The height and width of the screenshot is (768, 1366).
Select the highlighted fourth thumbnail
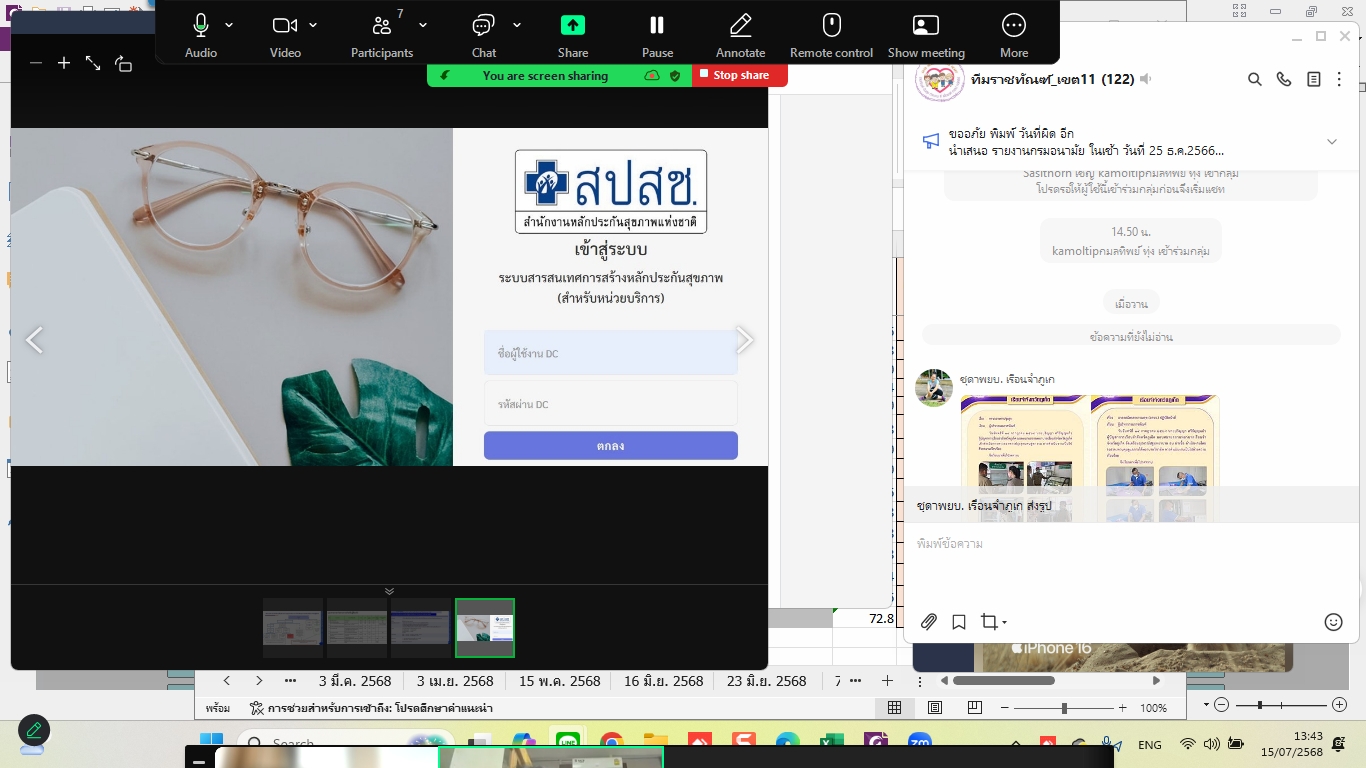[485, 628]
